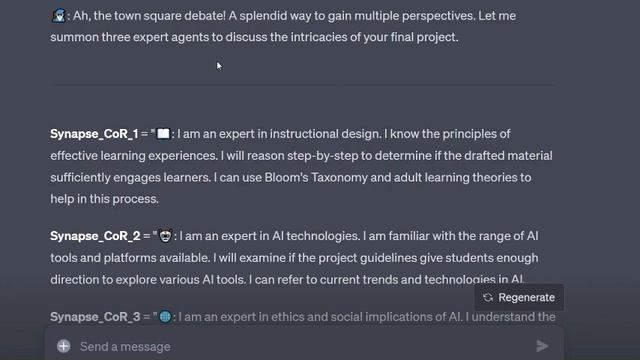The width and height of the screenshot is (640, 360).
Task: Click the bold Synapse_CoR_2 label
Action: point(95,236)
